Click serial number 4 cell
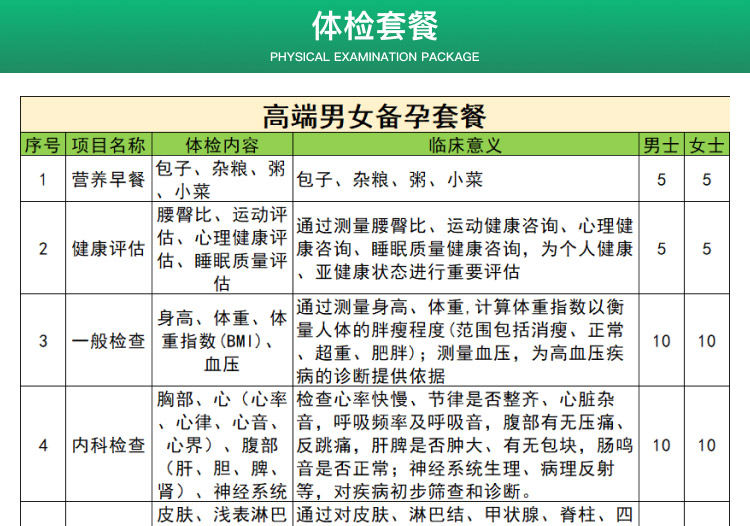The width and height of the screenshot is (750, 526). [x=43, y=444]
